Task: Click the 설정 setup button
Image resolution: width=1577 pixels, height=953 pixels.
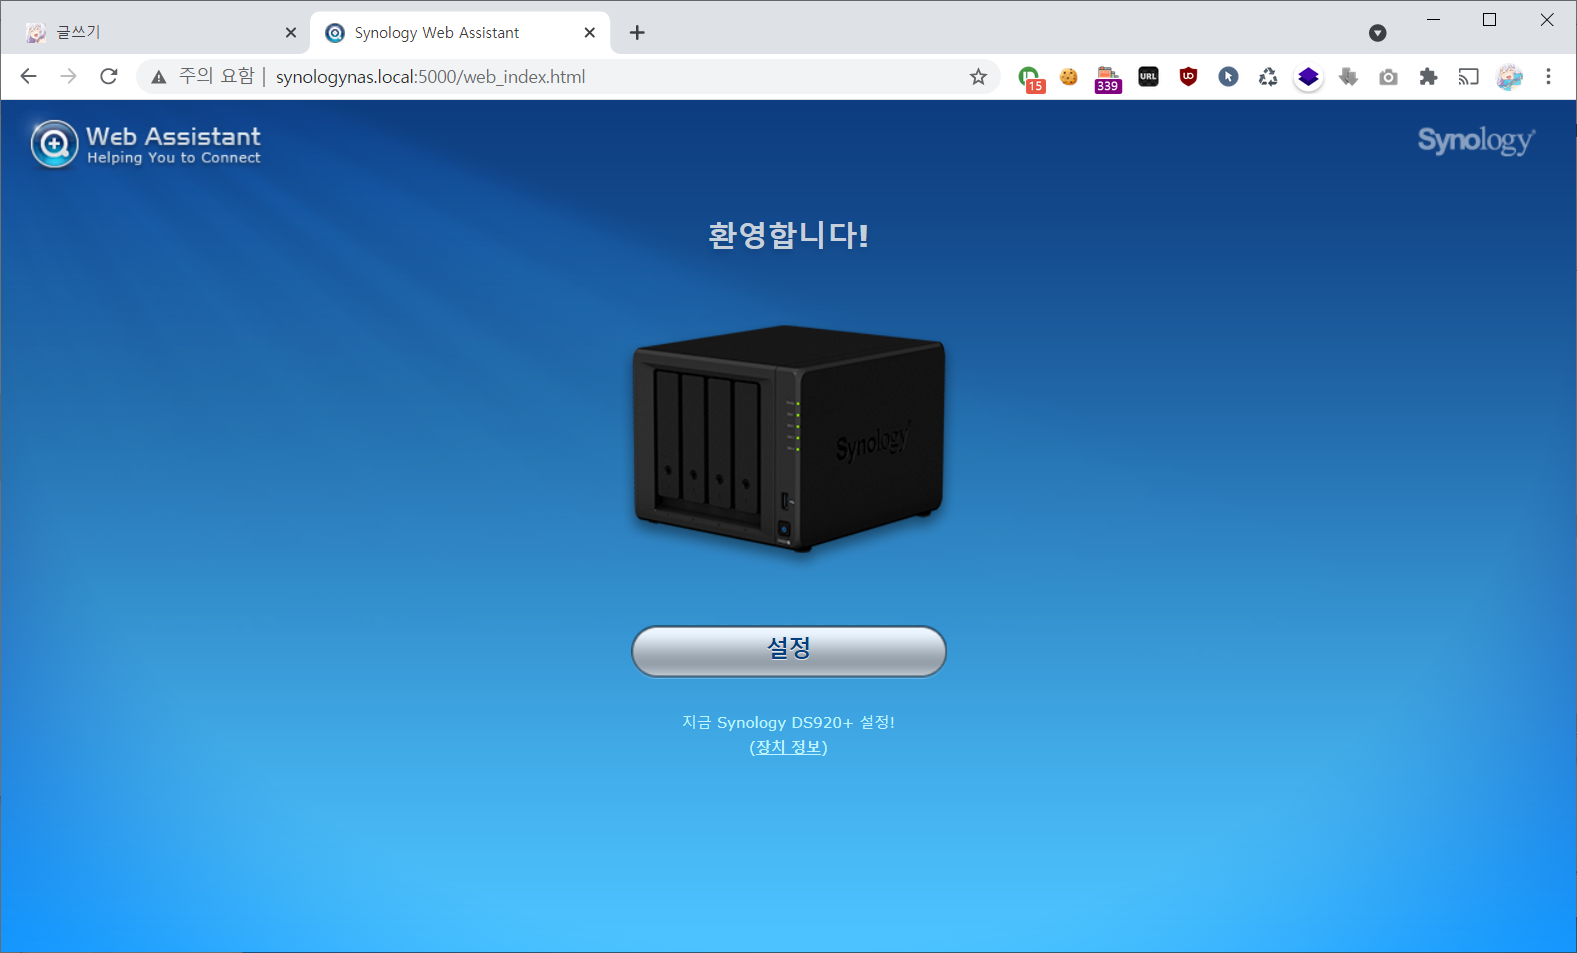Action: (x=788, y=651)
